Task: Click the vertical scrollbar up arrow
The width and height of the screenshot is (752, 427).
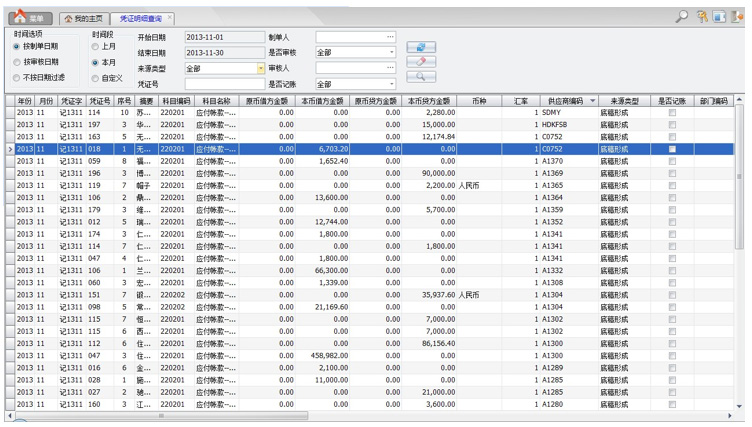Action: 739,100
